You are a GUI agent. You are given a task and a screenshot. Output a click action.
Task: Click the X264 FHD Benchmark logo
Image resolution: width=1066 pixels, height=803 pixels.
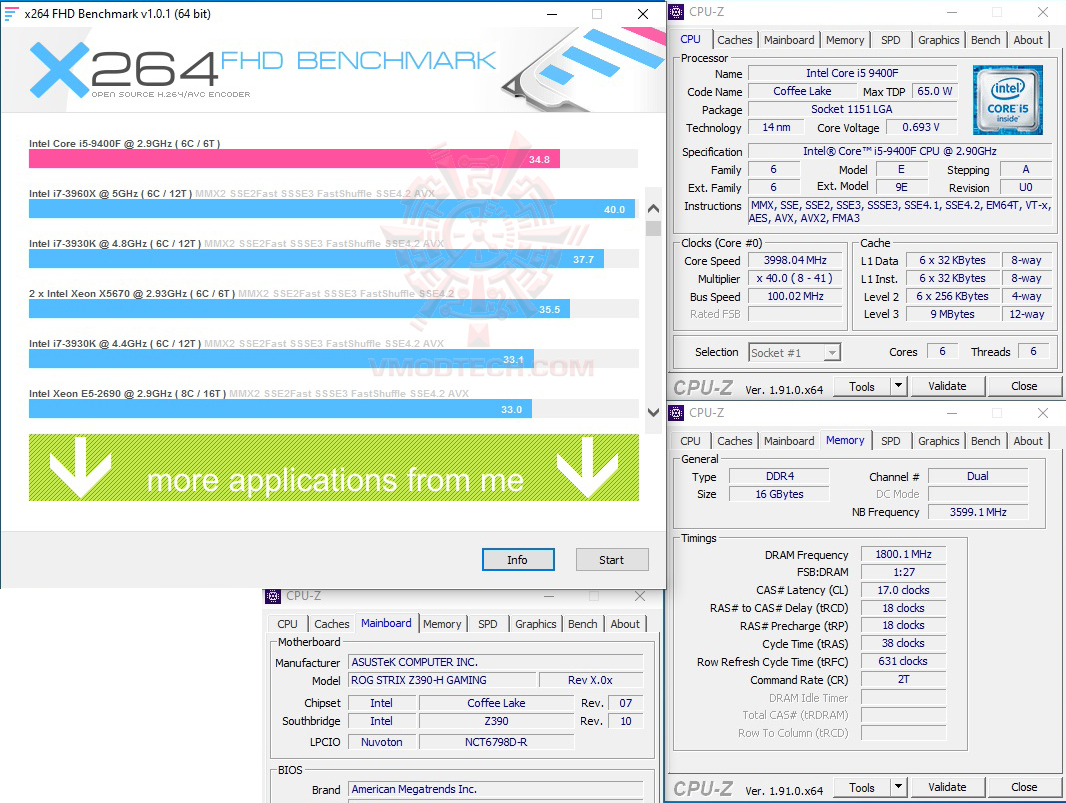(262, 70)
